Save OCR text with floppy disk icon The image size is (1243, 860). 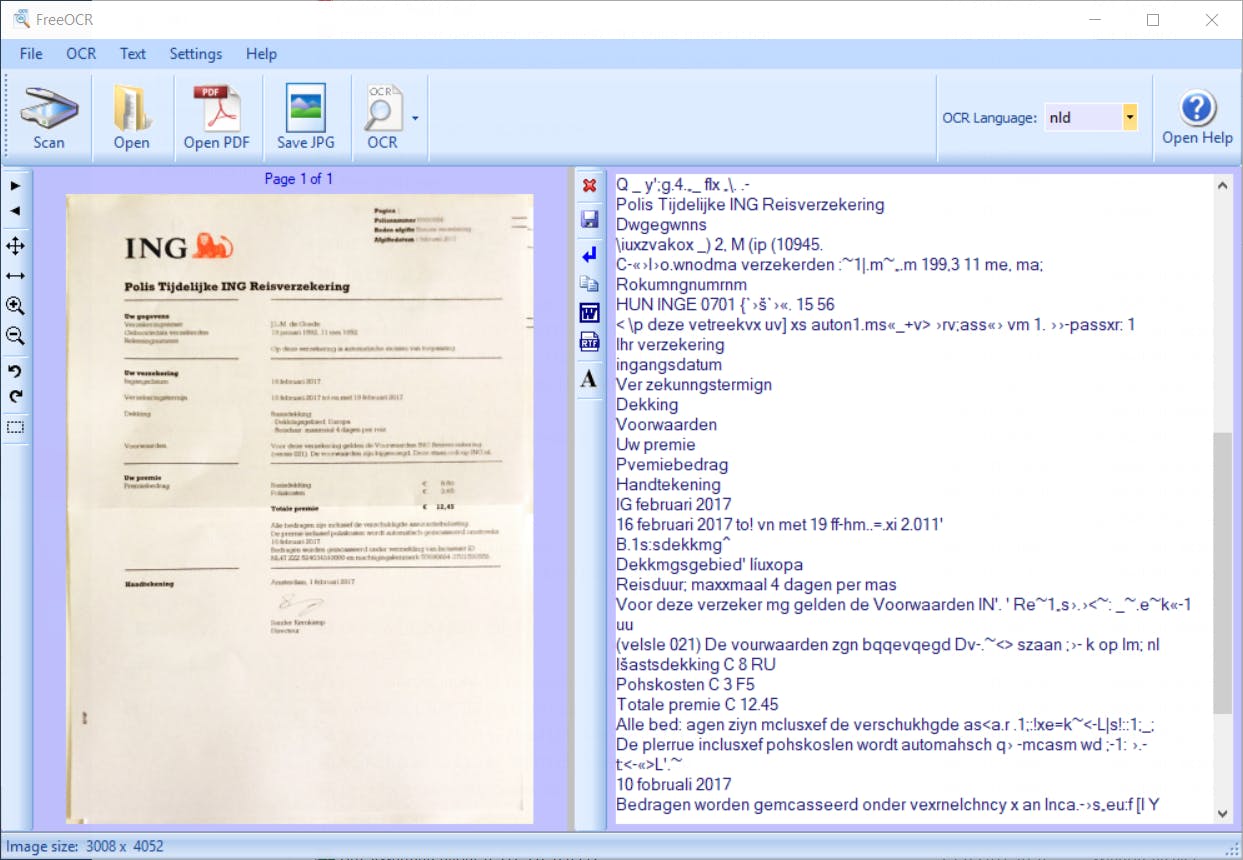589,220
